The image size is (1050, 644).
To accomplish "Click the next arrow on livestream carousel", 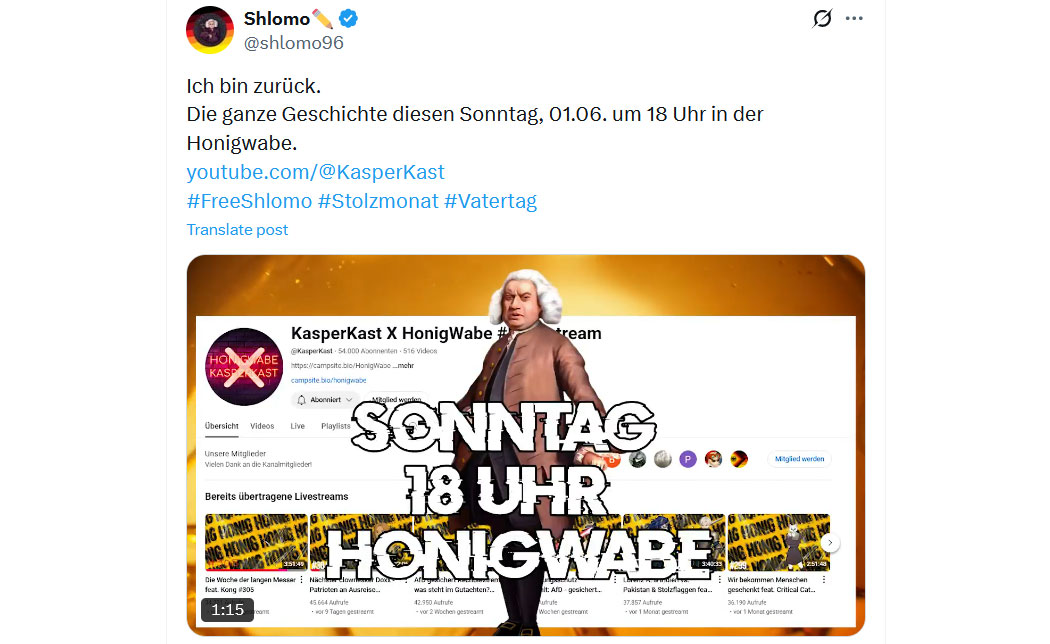I will pos(830,542).
